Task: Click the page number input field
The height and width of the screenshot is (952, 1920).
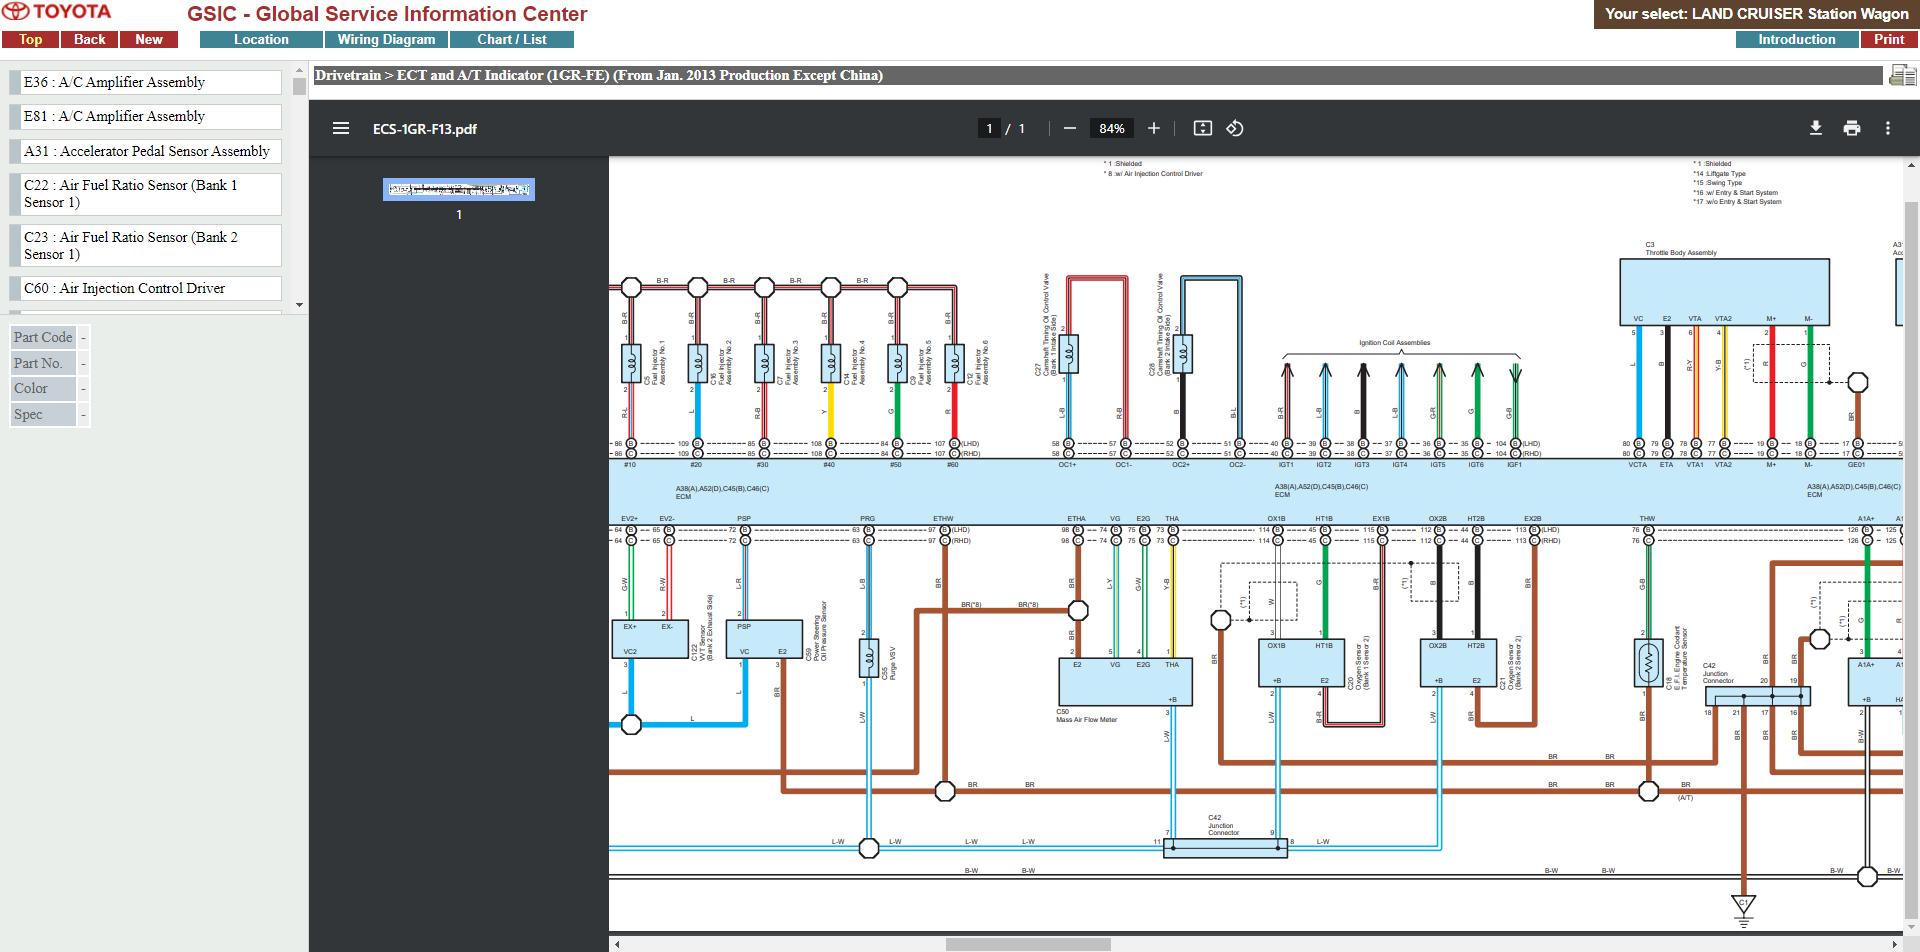Action: click(989, 128)
